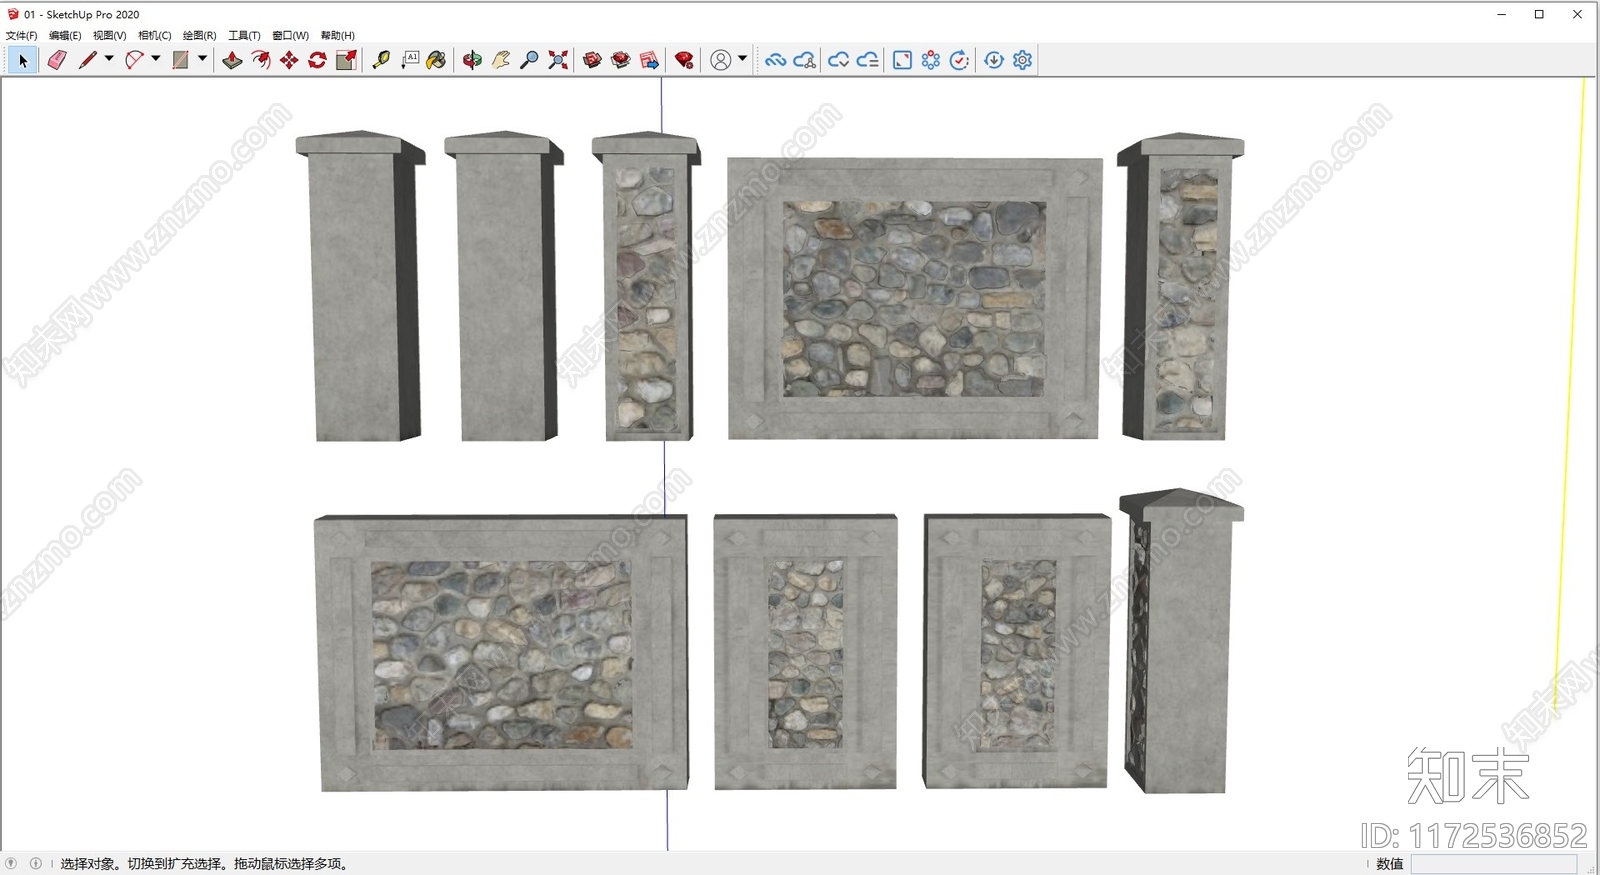Expand the Shape tool dropdown arrow

point(202,59)
